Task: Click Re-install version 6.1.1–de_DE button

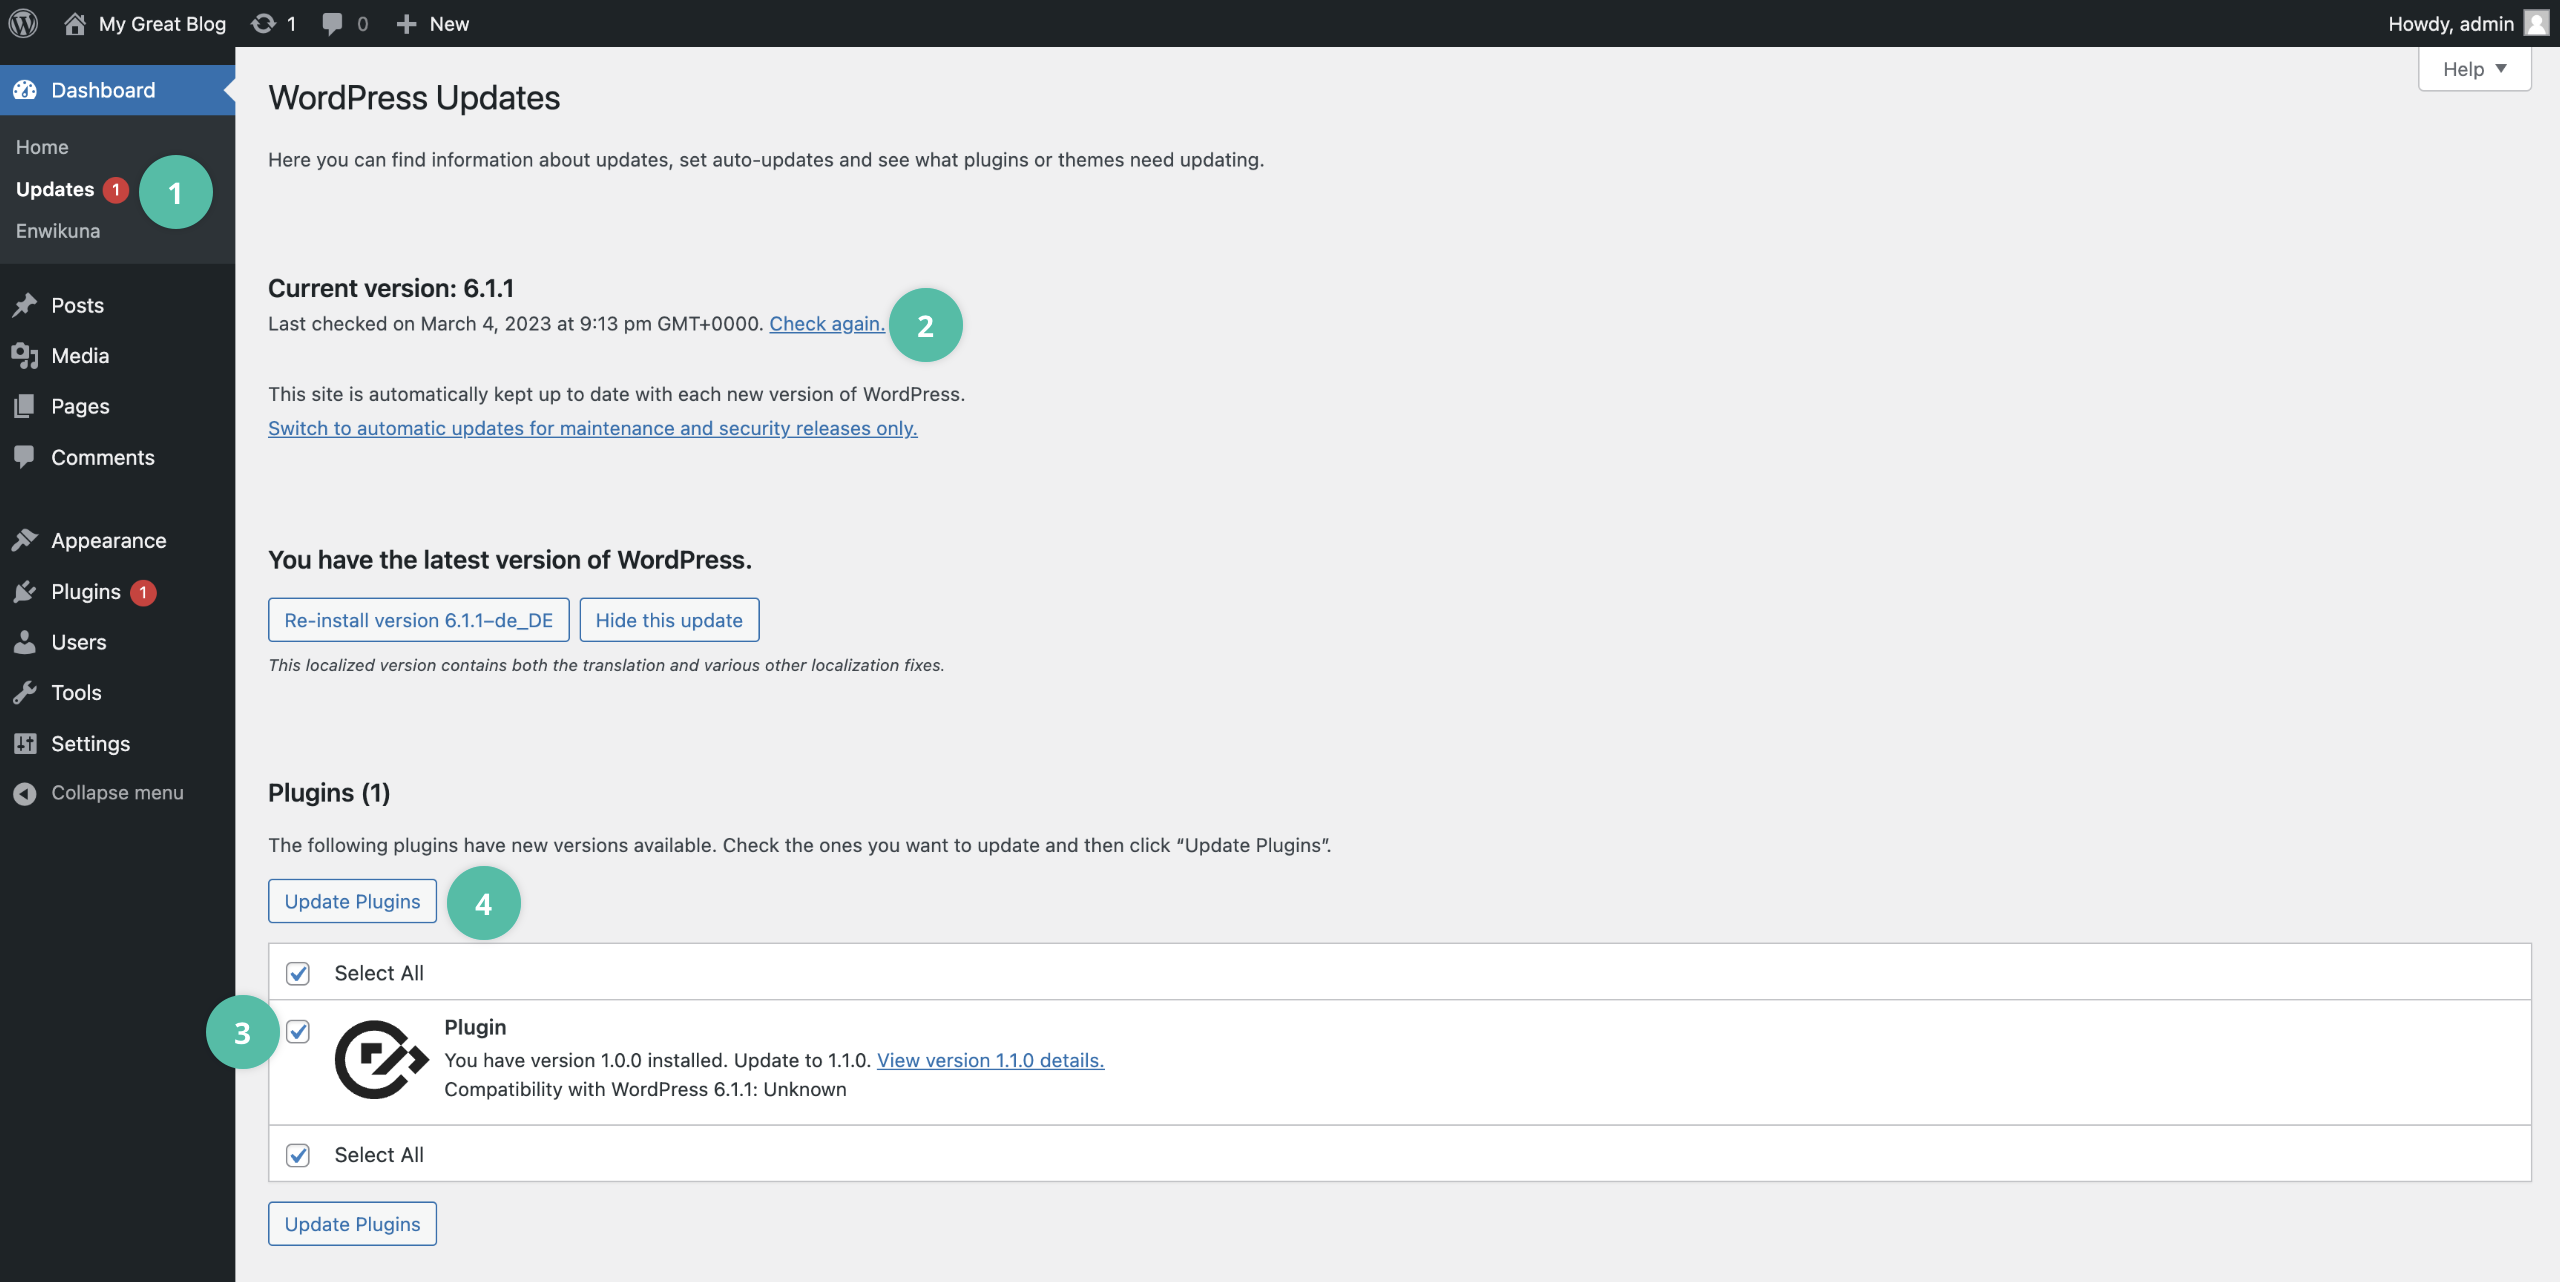Action: tap(418, 620)
